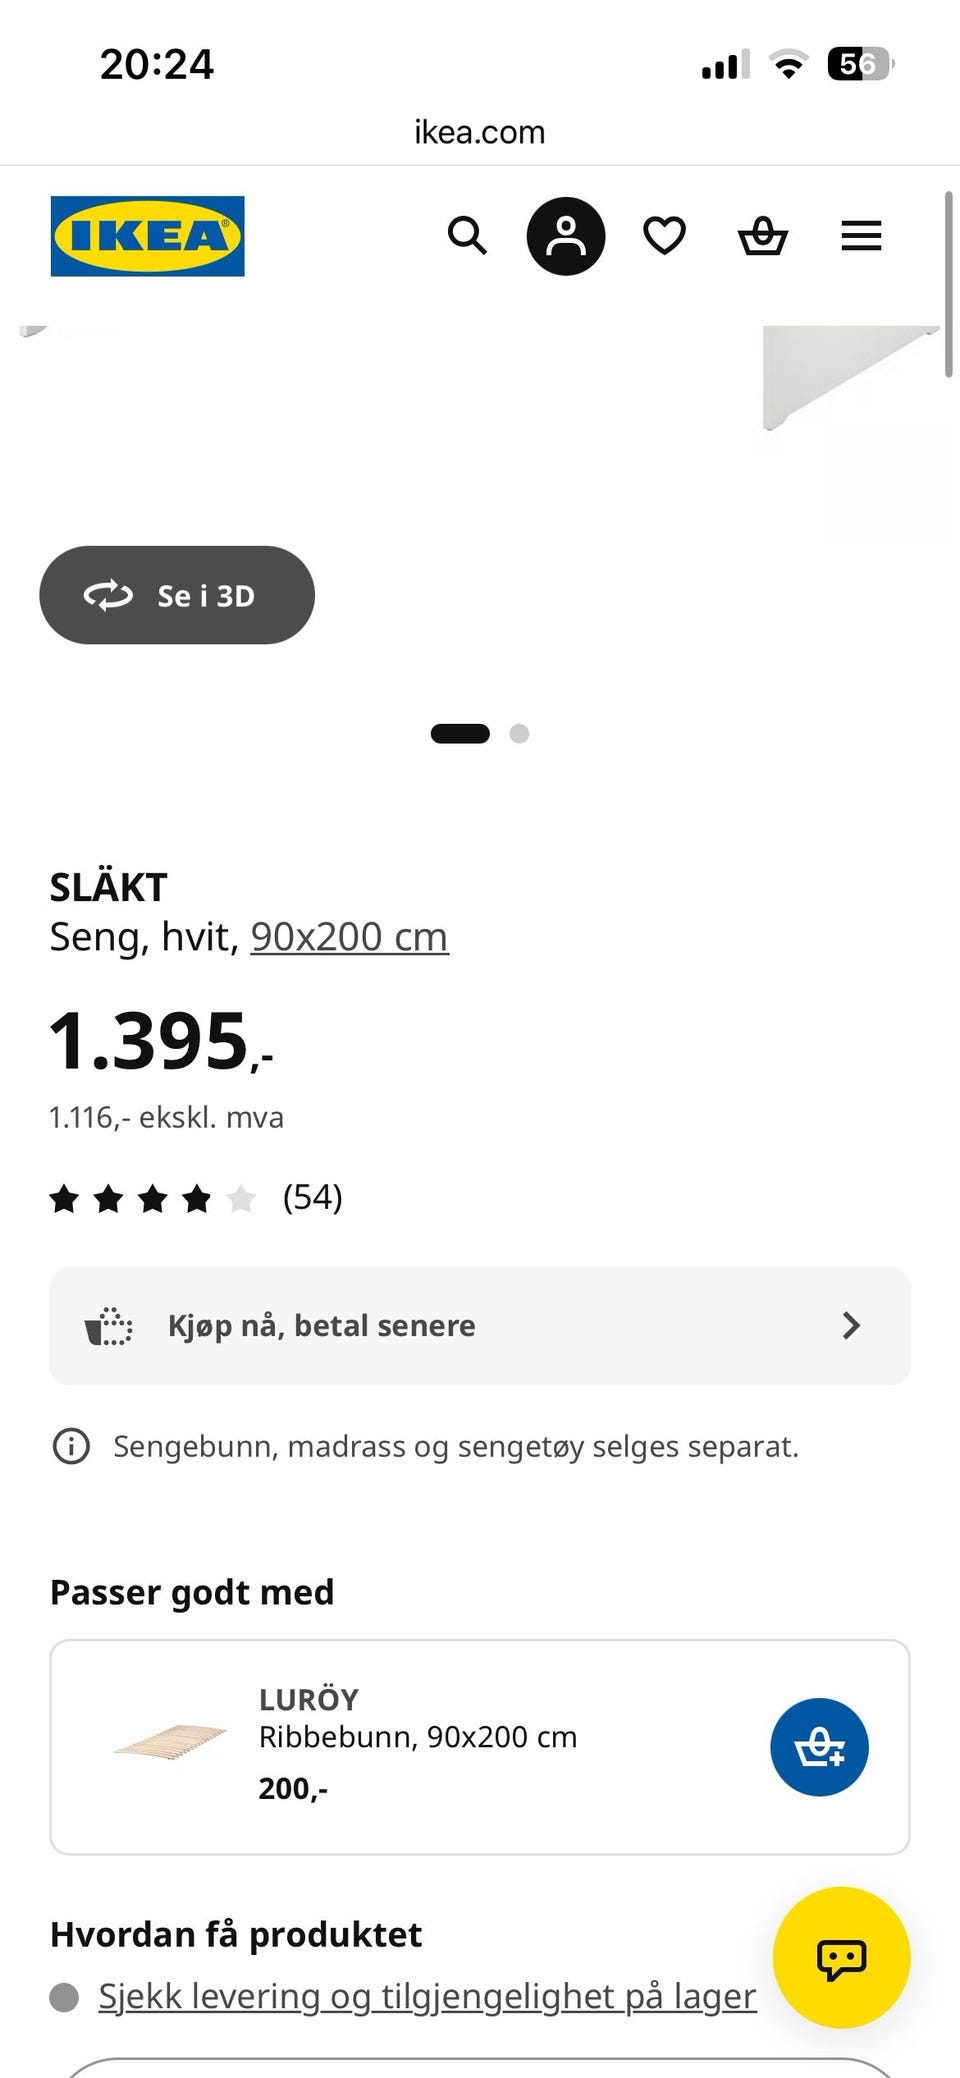Add LURÖY ribbebunn to basket
The image size is (960, 2078).
tap(819, 1747)
